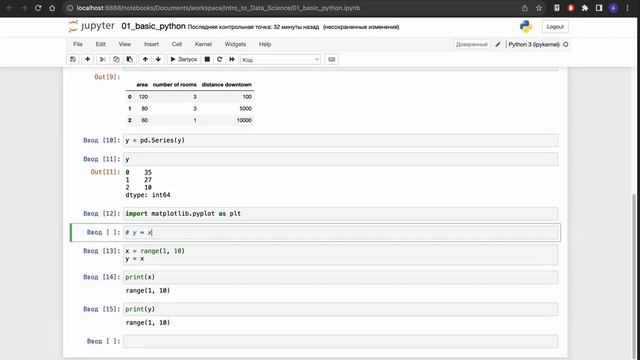Image resolution: width=640 pixels, height=360 pixels.
Task: Click the 'area' column header
Action: coord(142,84)
